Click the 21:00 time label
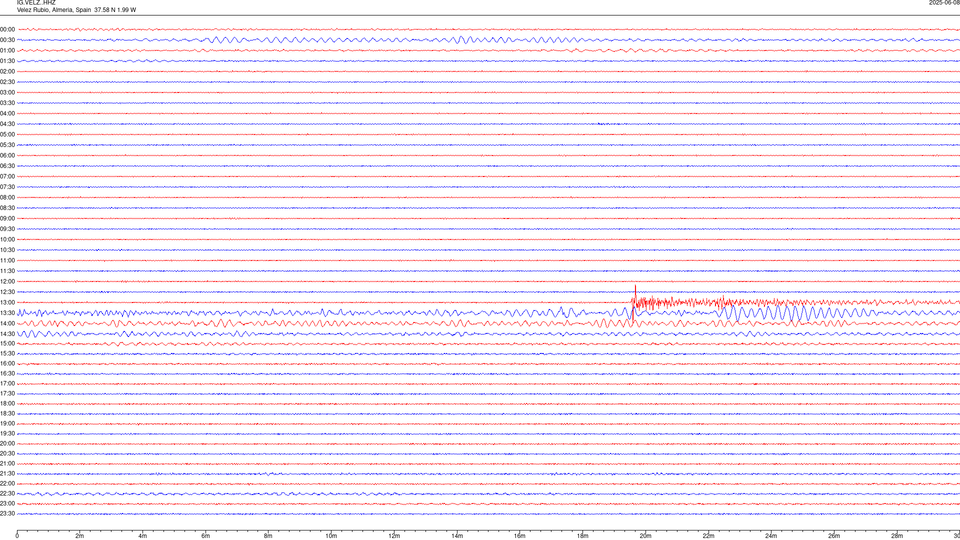 click(7, 463)
